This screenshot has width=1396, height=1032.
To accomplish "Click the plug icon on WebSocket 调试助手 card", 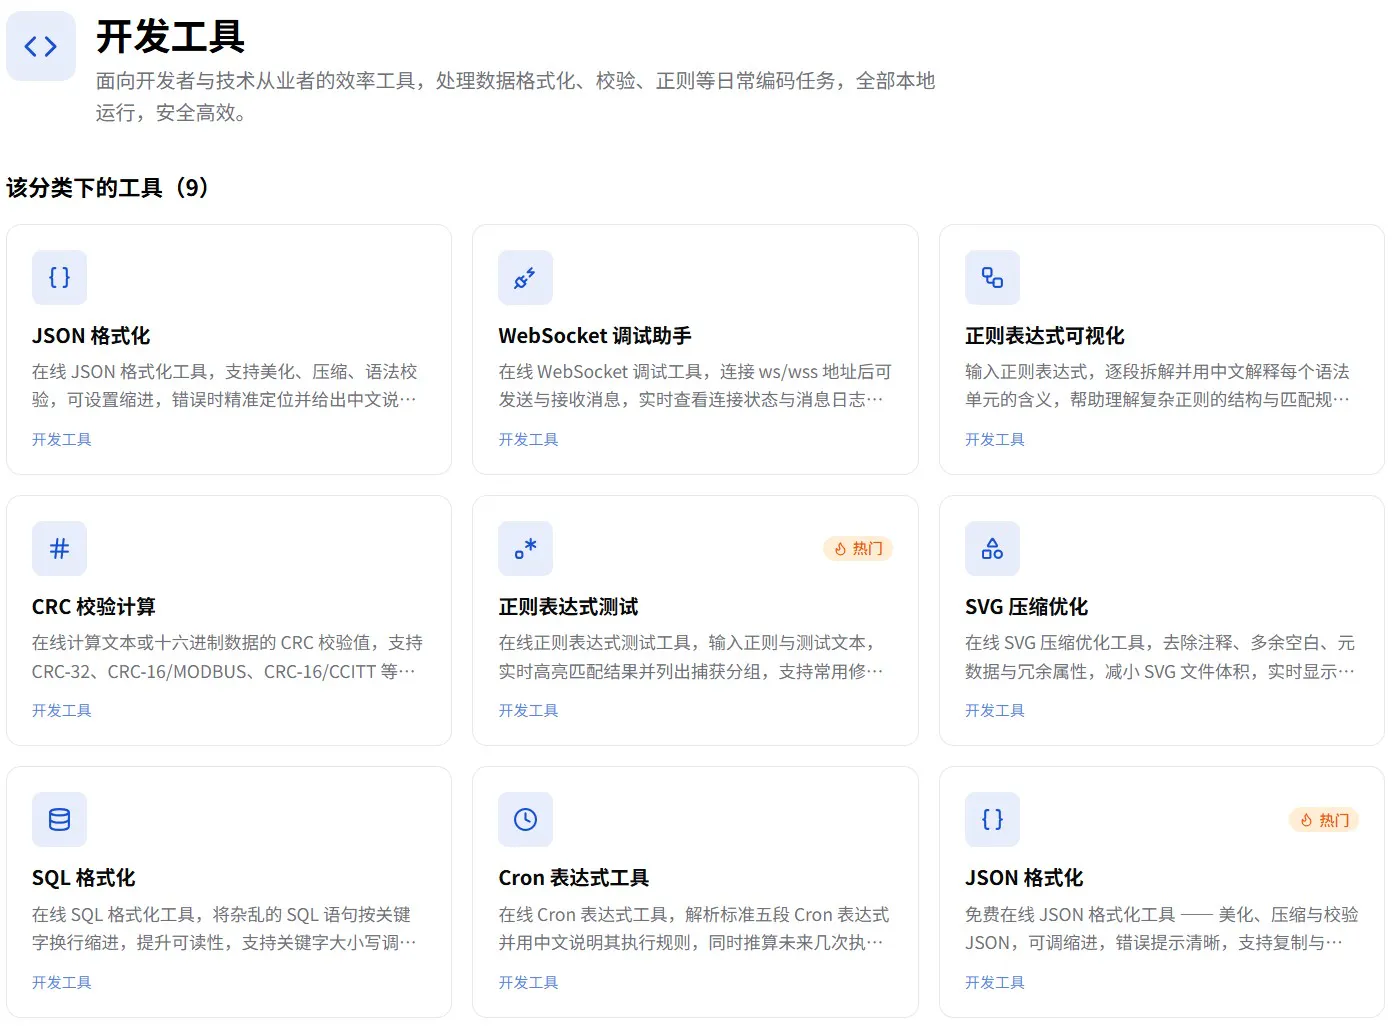I will pyautogui.click(x=525, y=278).
